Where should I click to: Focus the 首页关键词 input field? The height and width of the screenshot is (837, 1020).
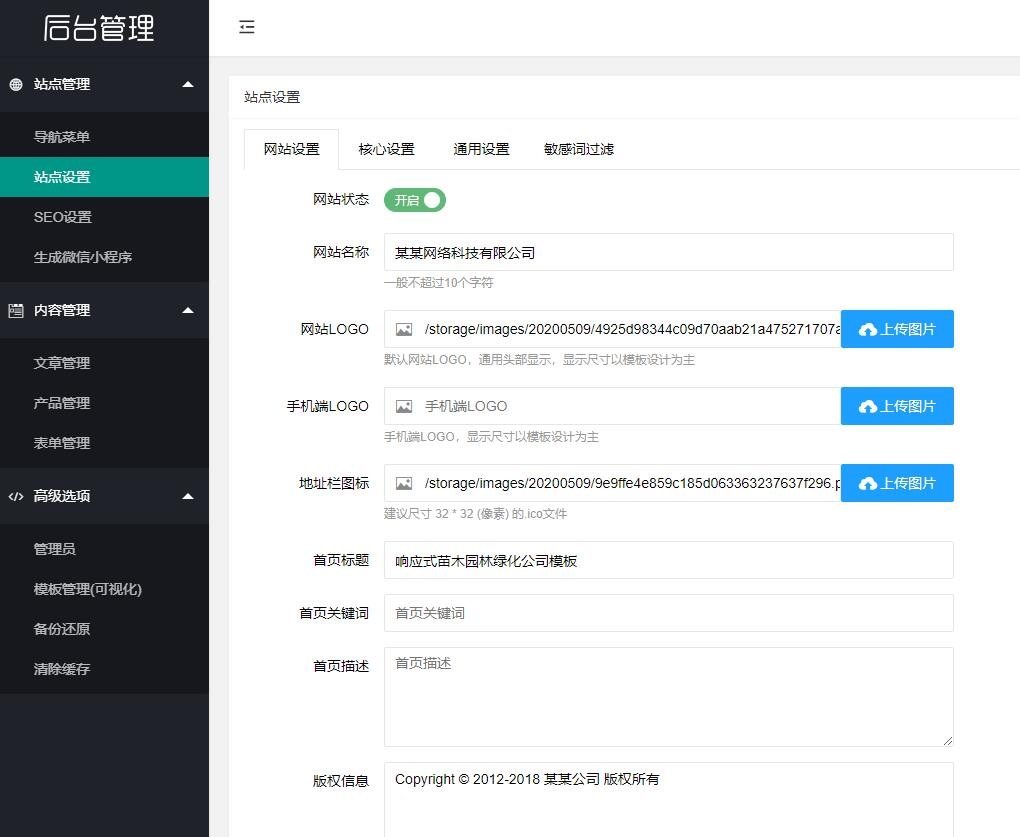tap(669, 613)
